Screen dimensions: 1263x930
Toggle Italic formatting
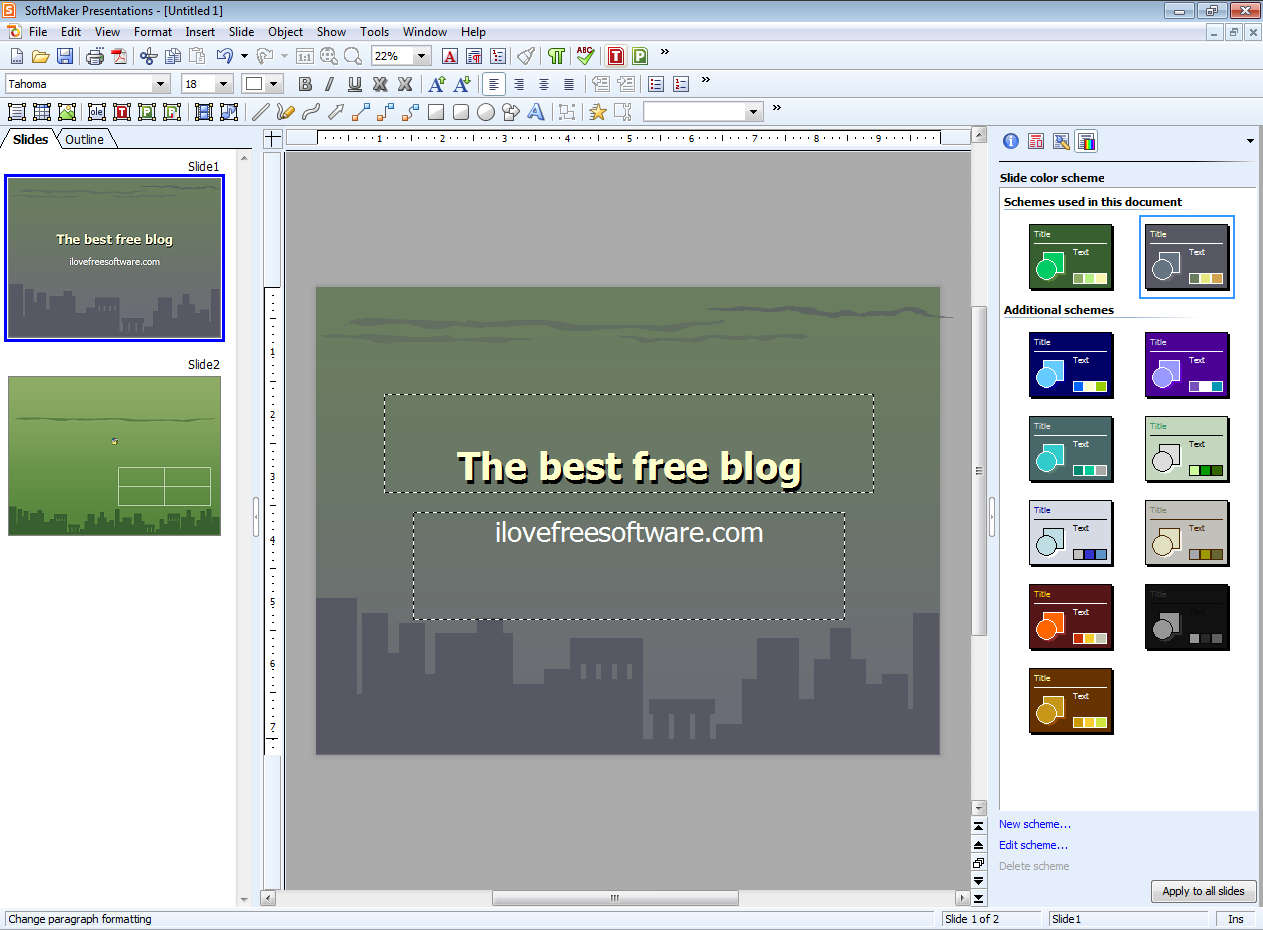pos(329,84)
